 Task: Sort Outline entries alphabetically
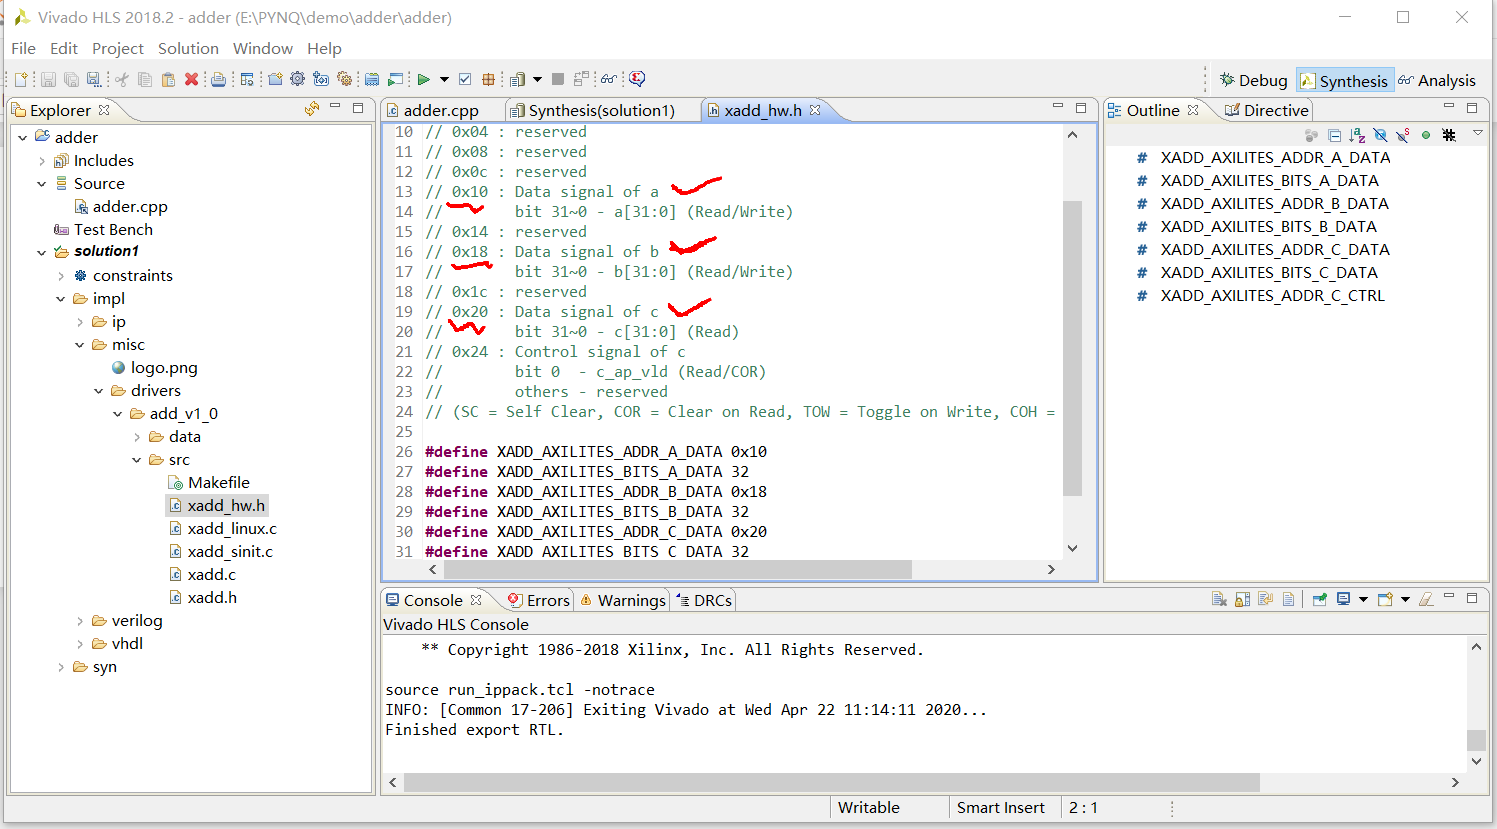(1357, 135)
